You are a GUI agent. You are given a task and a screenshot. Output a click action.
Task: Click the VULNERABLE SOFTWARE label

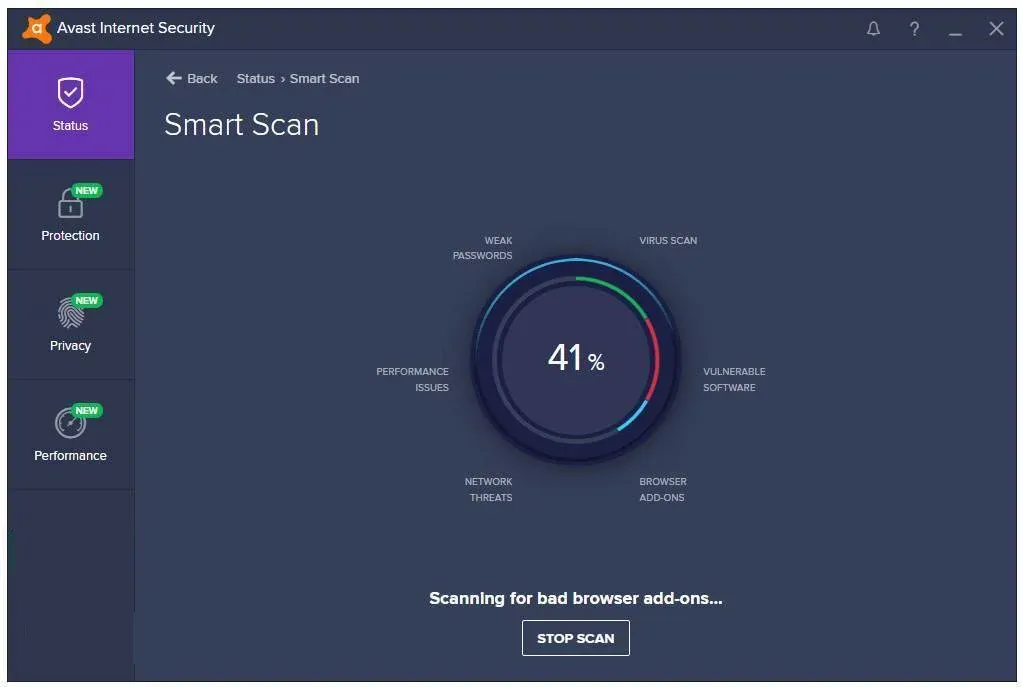click(734, 379)
